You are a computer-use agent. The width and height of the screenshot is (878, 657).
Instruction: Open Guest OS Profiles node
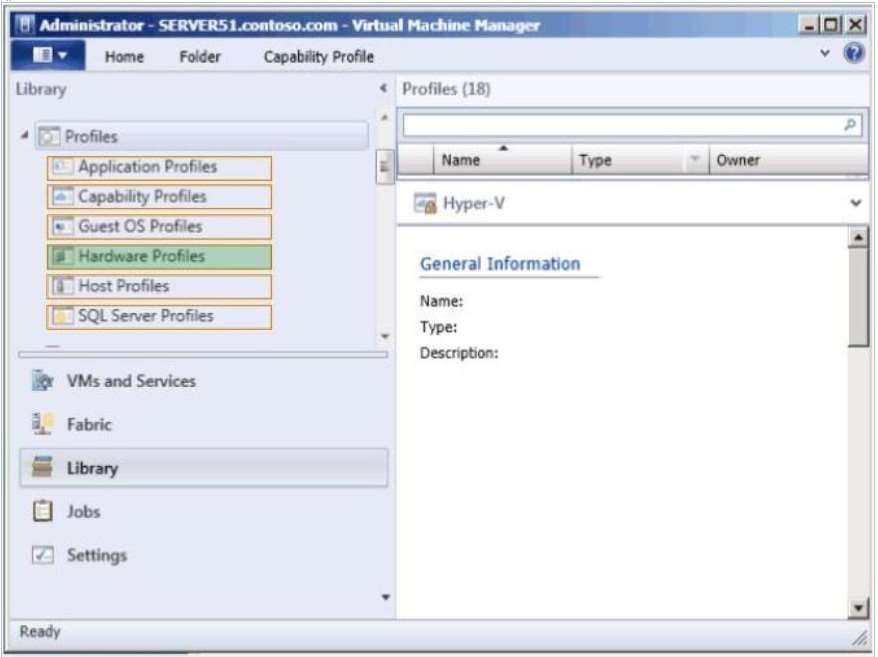click(x=159, y=226)
